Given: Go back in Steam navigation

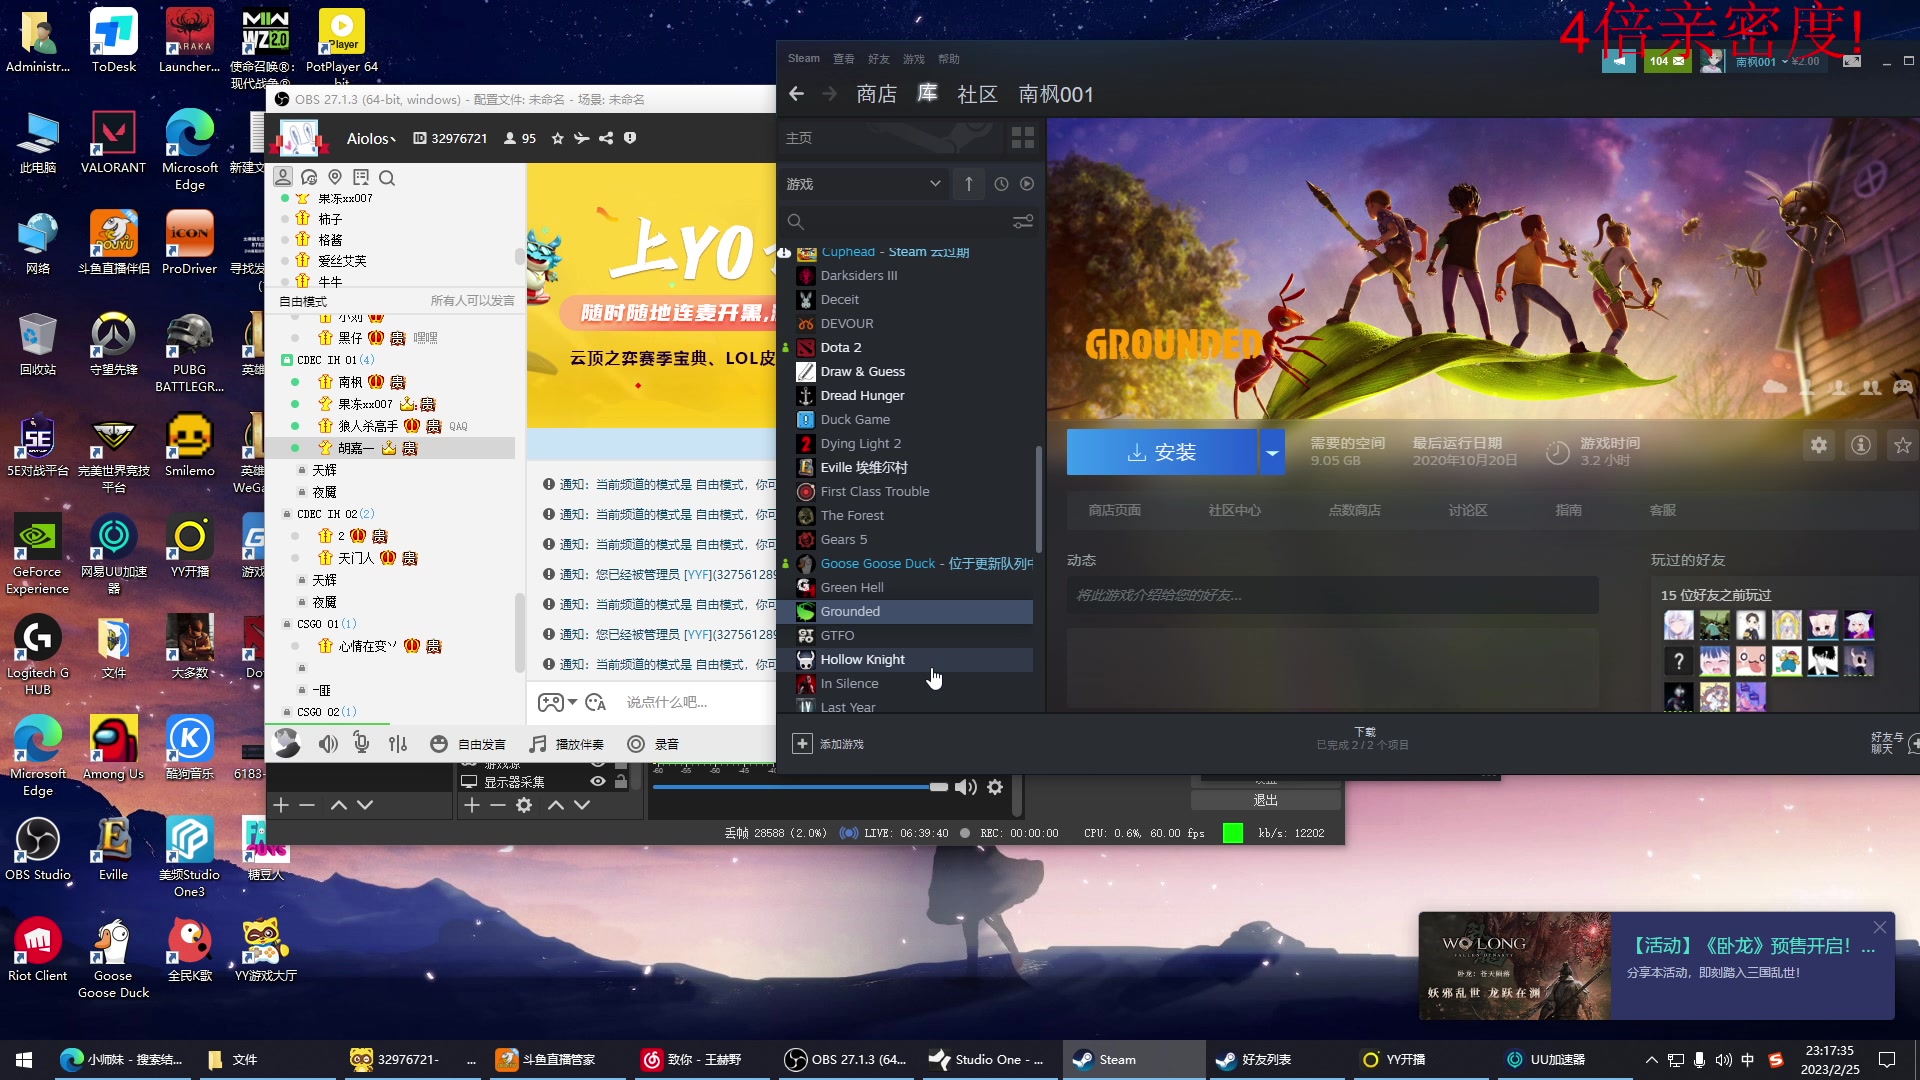Looking at the screenshot, I should (x=796, y=94).
